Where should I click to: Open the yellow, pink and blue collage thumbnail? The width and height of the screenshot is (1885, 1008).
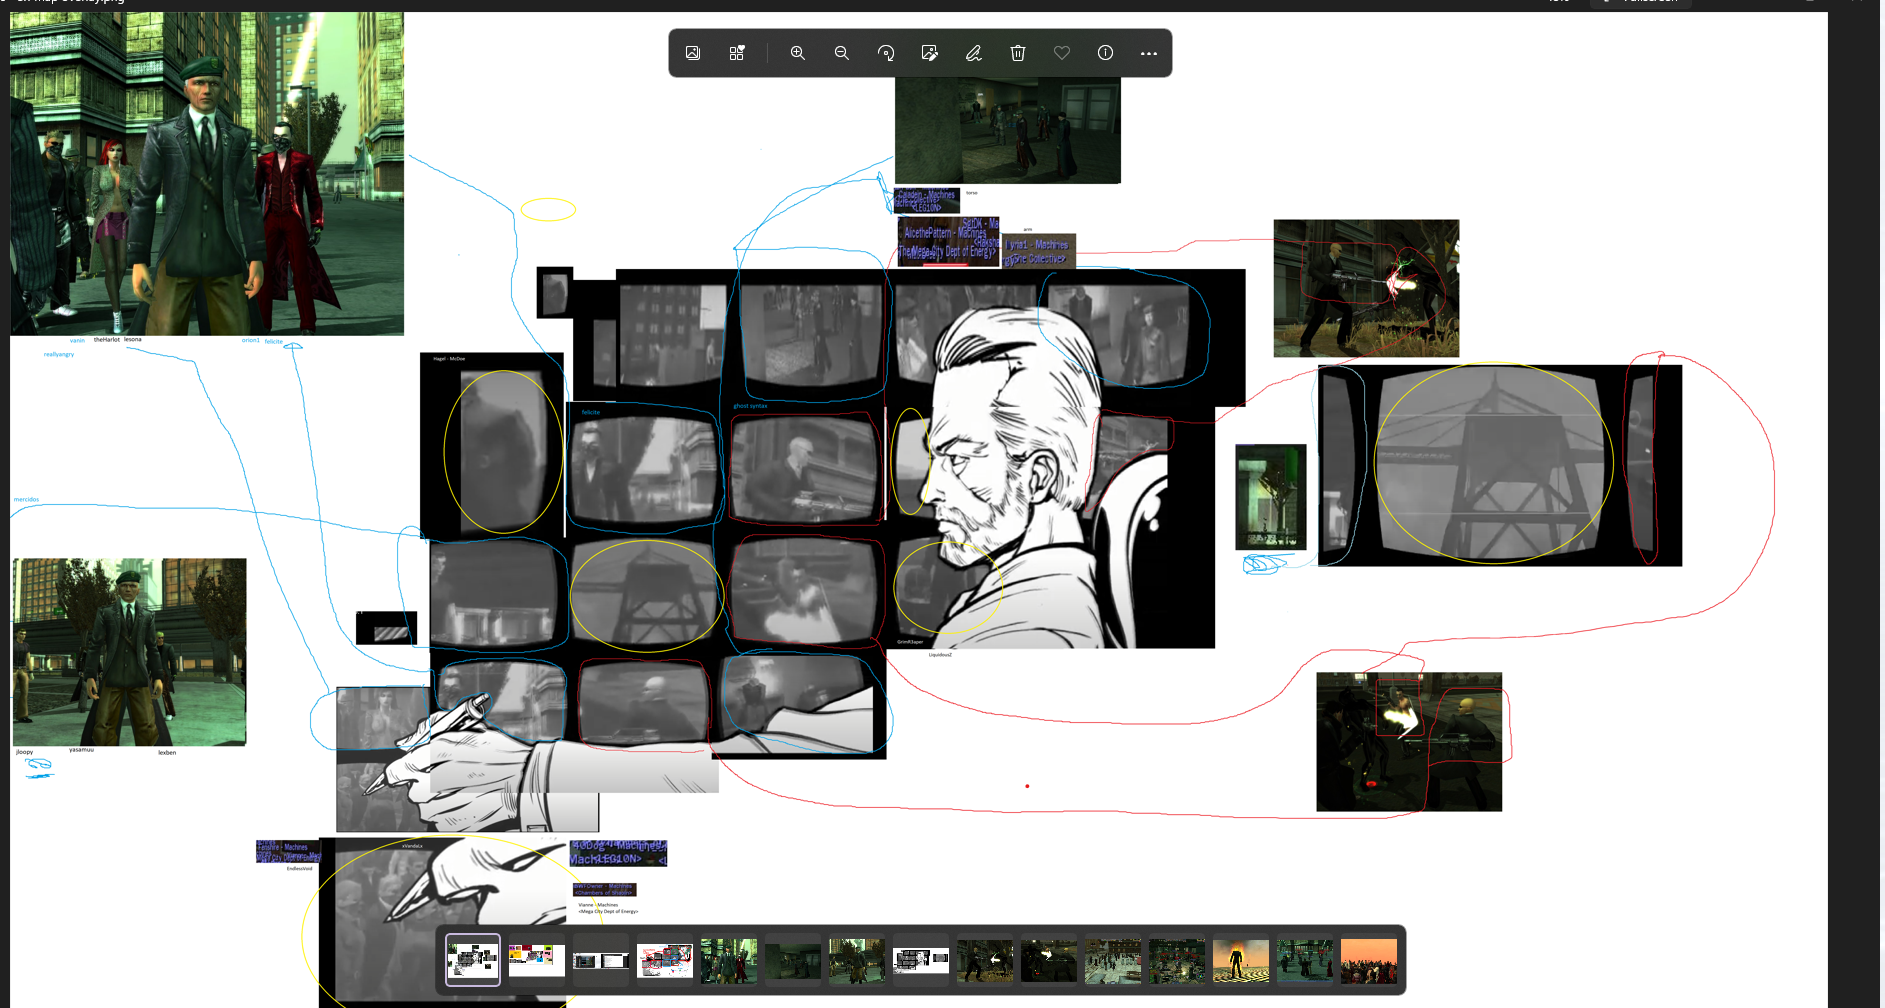[x=537, y=960]
